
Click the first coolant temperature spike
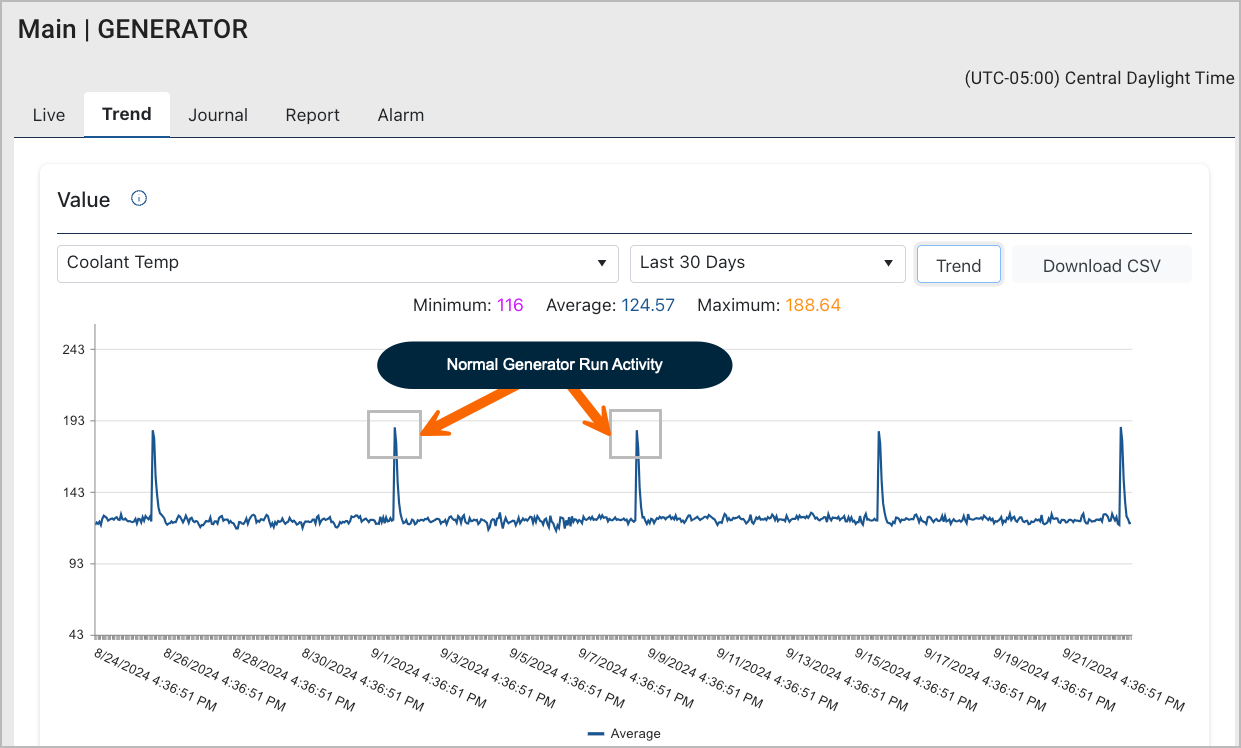click(x=153, y=470)
